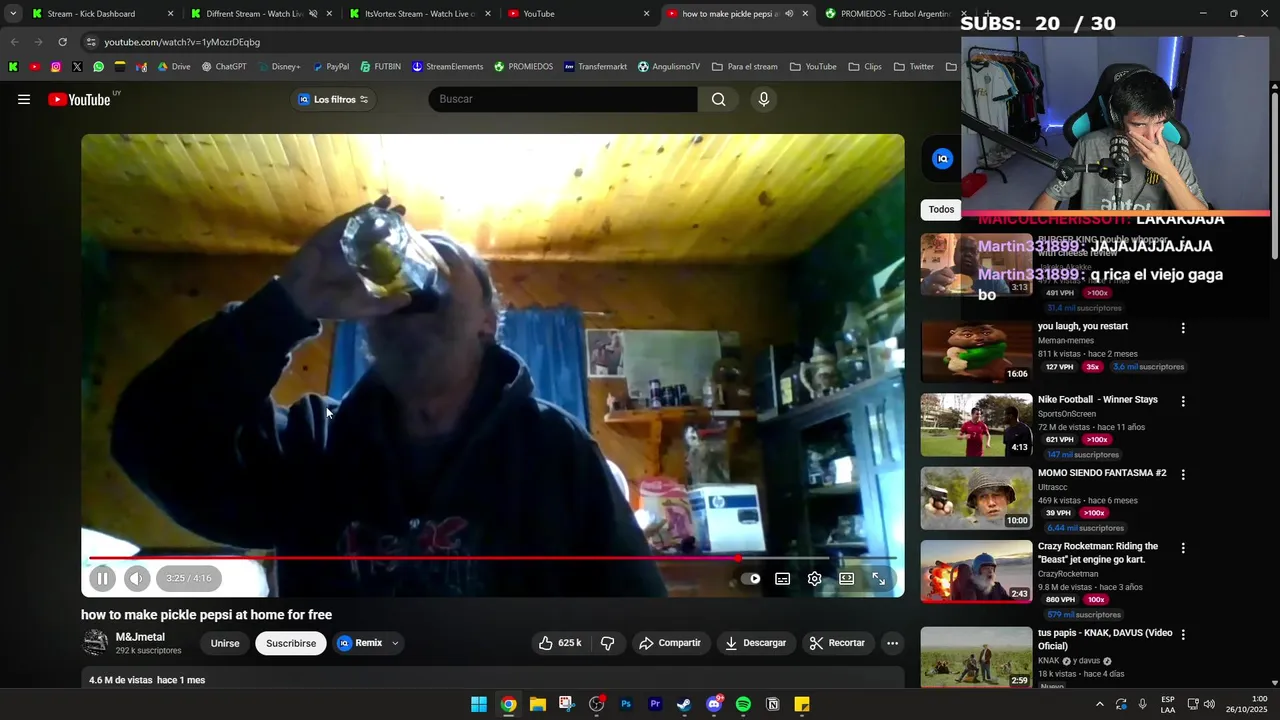Submit search with magnifying glass button

click(718, 99)
